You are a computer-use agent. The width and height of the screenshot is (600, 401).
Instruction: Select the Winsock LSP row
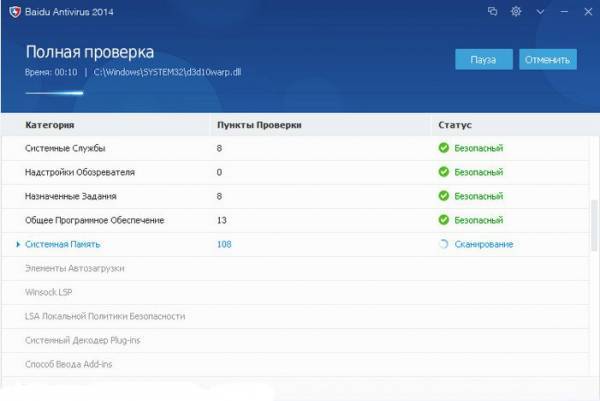pos(295,292)
